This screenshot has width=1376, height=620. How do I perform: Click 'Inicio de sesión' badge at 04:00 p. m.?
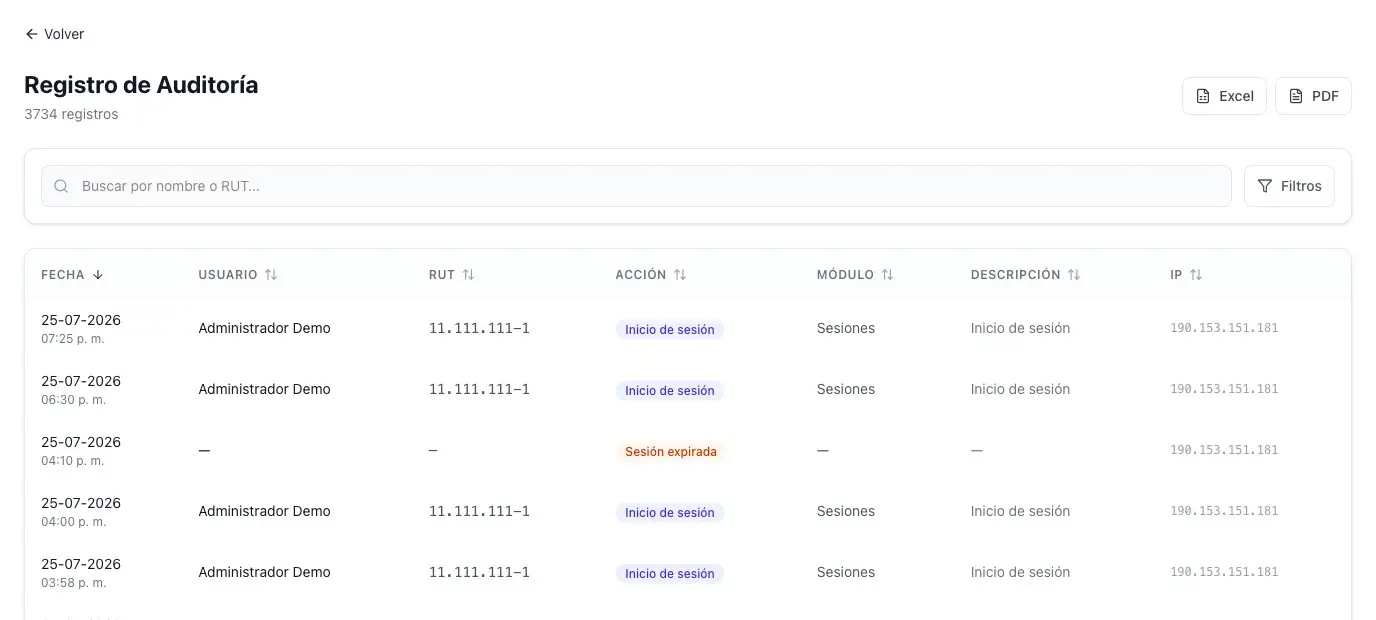coord(670,512)
